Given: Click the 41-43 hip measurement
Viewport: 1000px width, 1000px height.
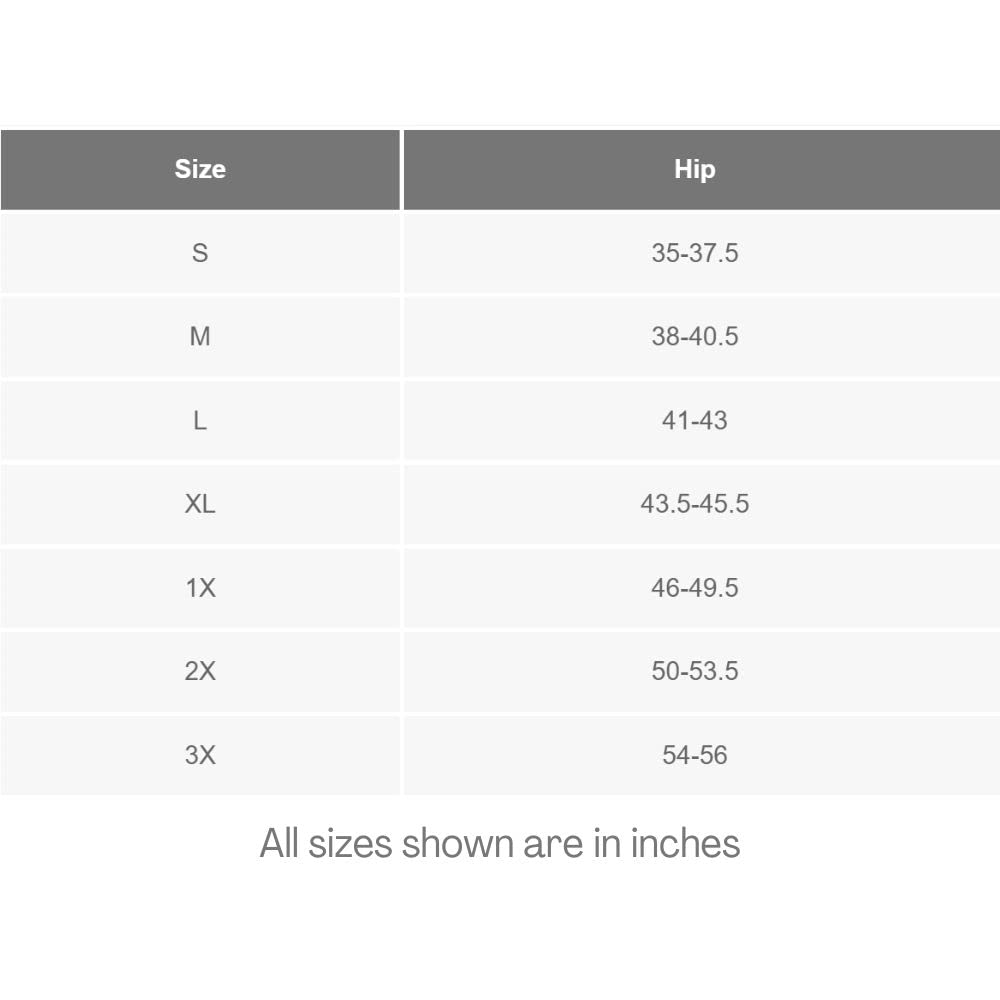Looking at the screenshot, I should point(694,421).
